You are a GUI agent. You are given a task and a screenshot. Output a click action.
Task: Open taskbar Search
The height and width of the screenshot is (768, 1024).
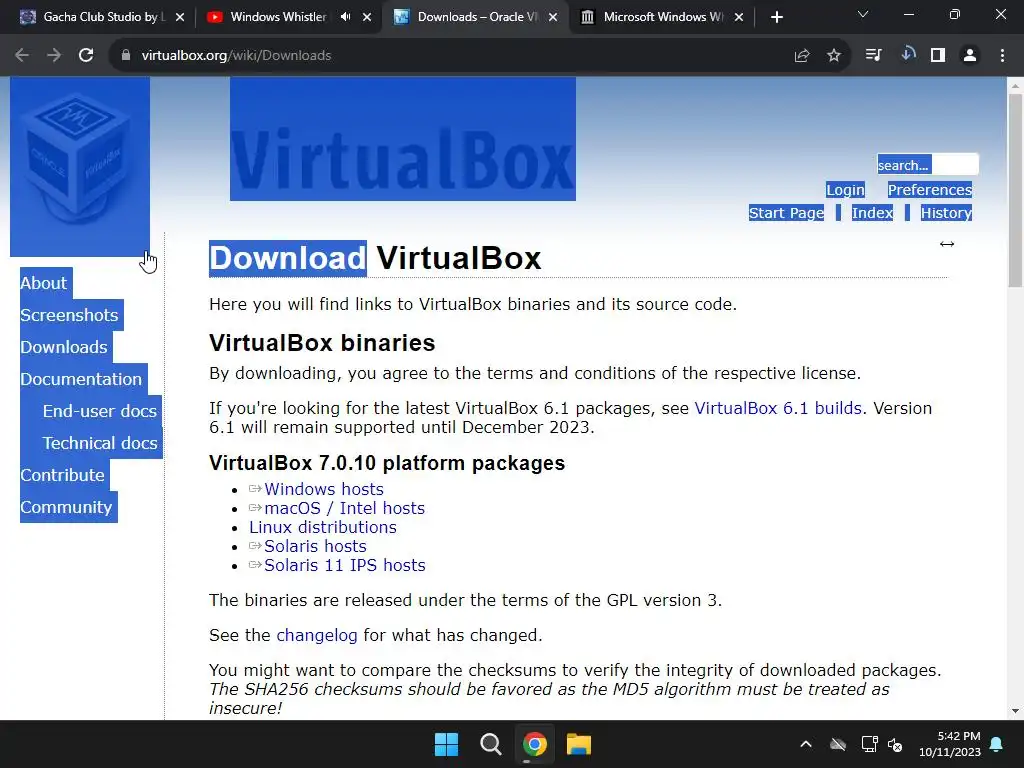point(490,744)
